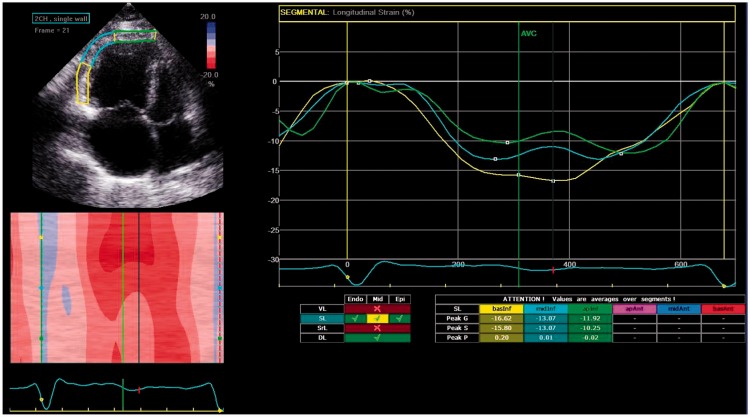This screenshot has height=417, width=750.
Task: Click the Frame = 21 indicator
Action: tap(52, 30)
